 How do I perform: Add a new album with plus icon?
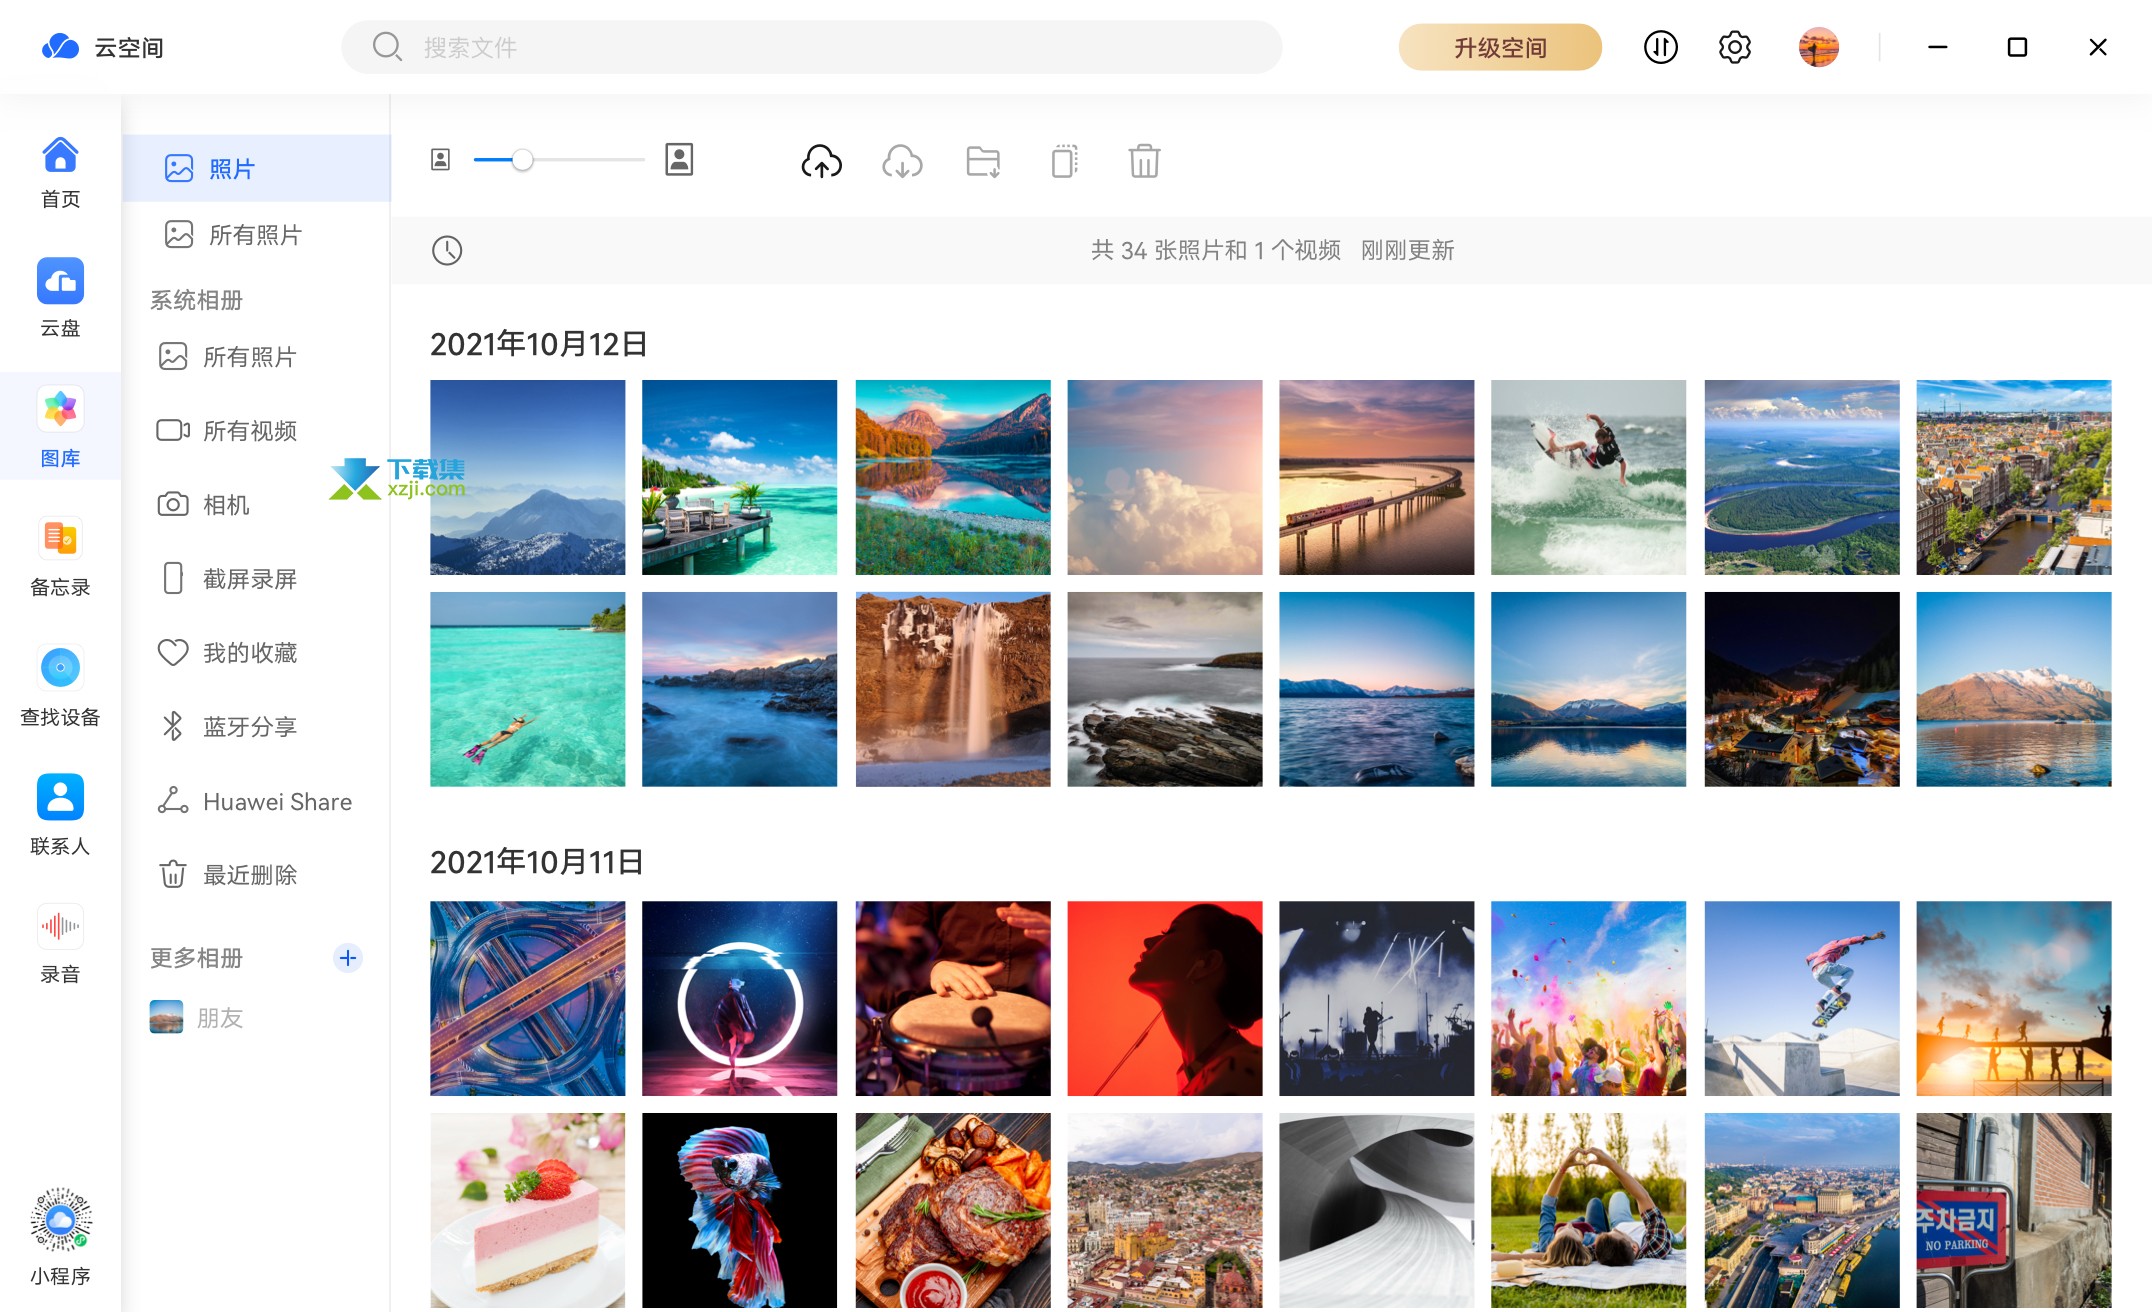point(347,958)
